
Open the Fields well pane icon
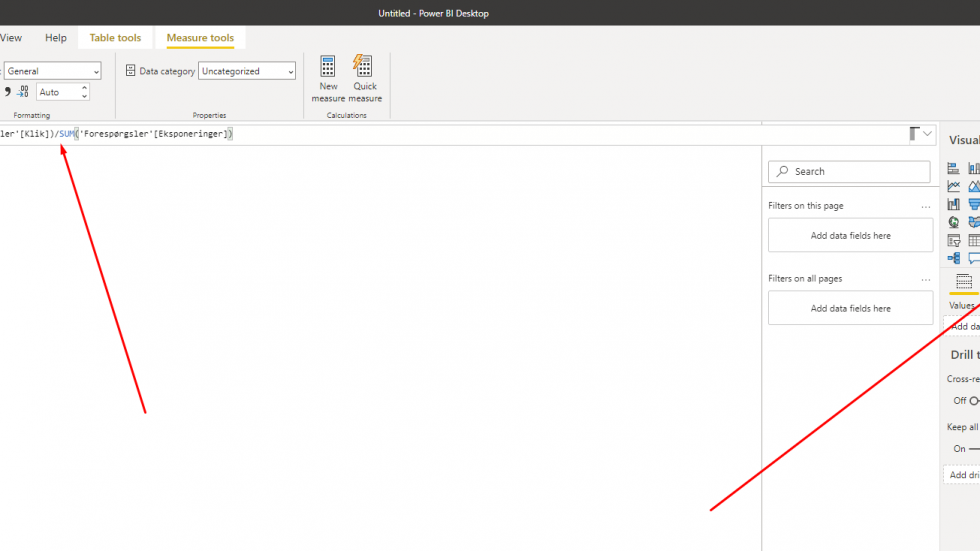tap(964, 281)
